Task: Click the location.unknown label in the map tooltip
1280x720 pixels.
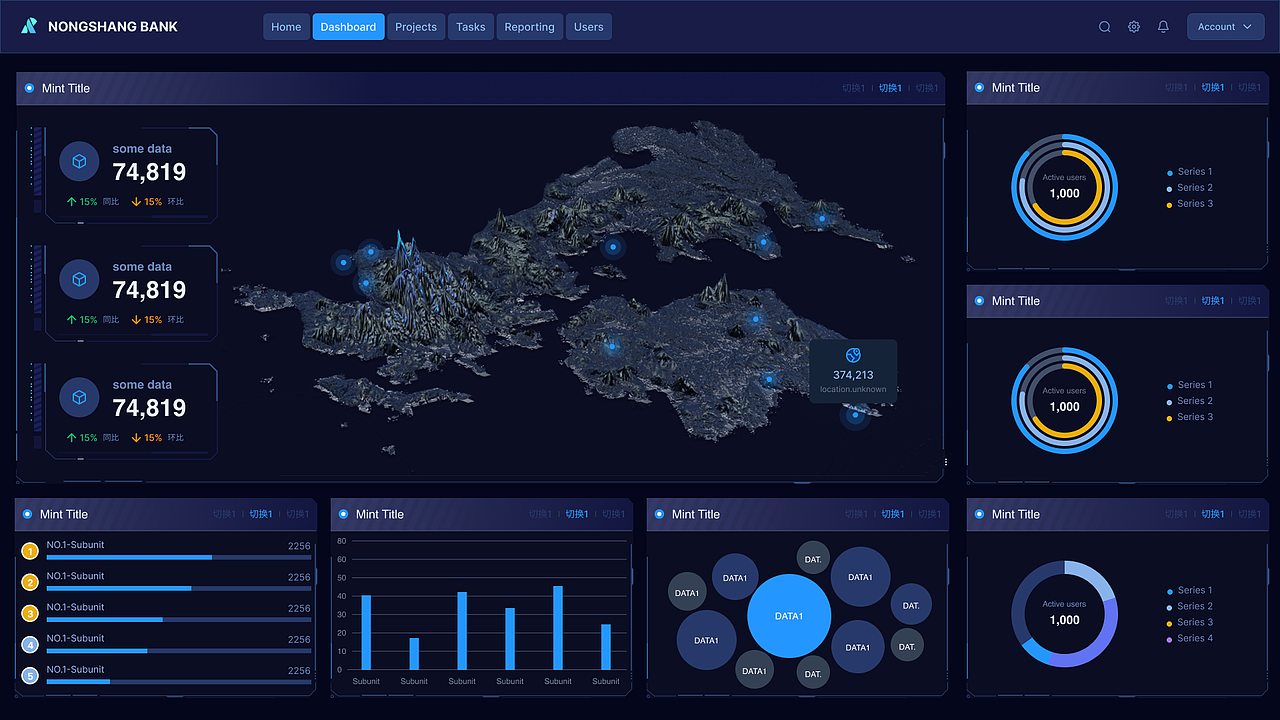Action: click(853, 389)
